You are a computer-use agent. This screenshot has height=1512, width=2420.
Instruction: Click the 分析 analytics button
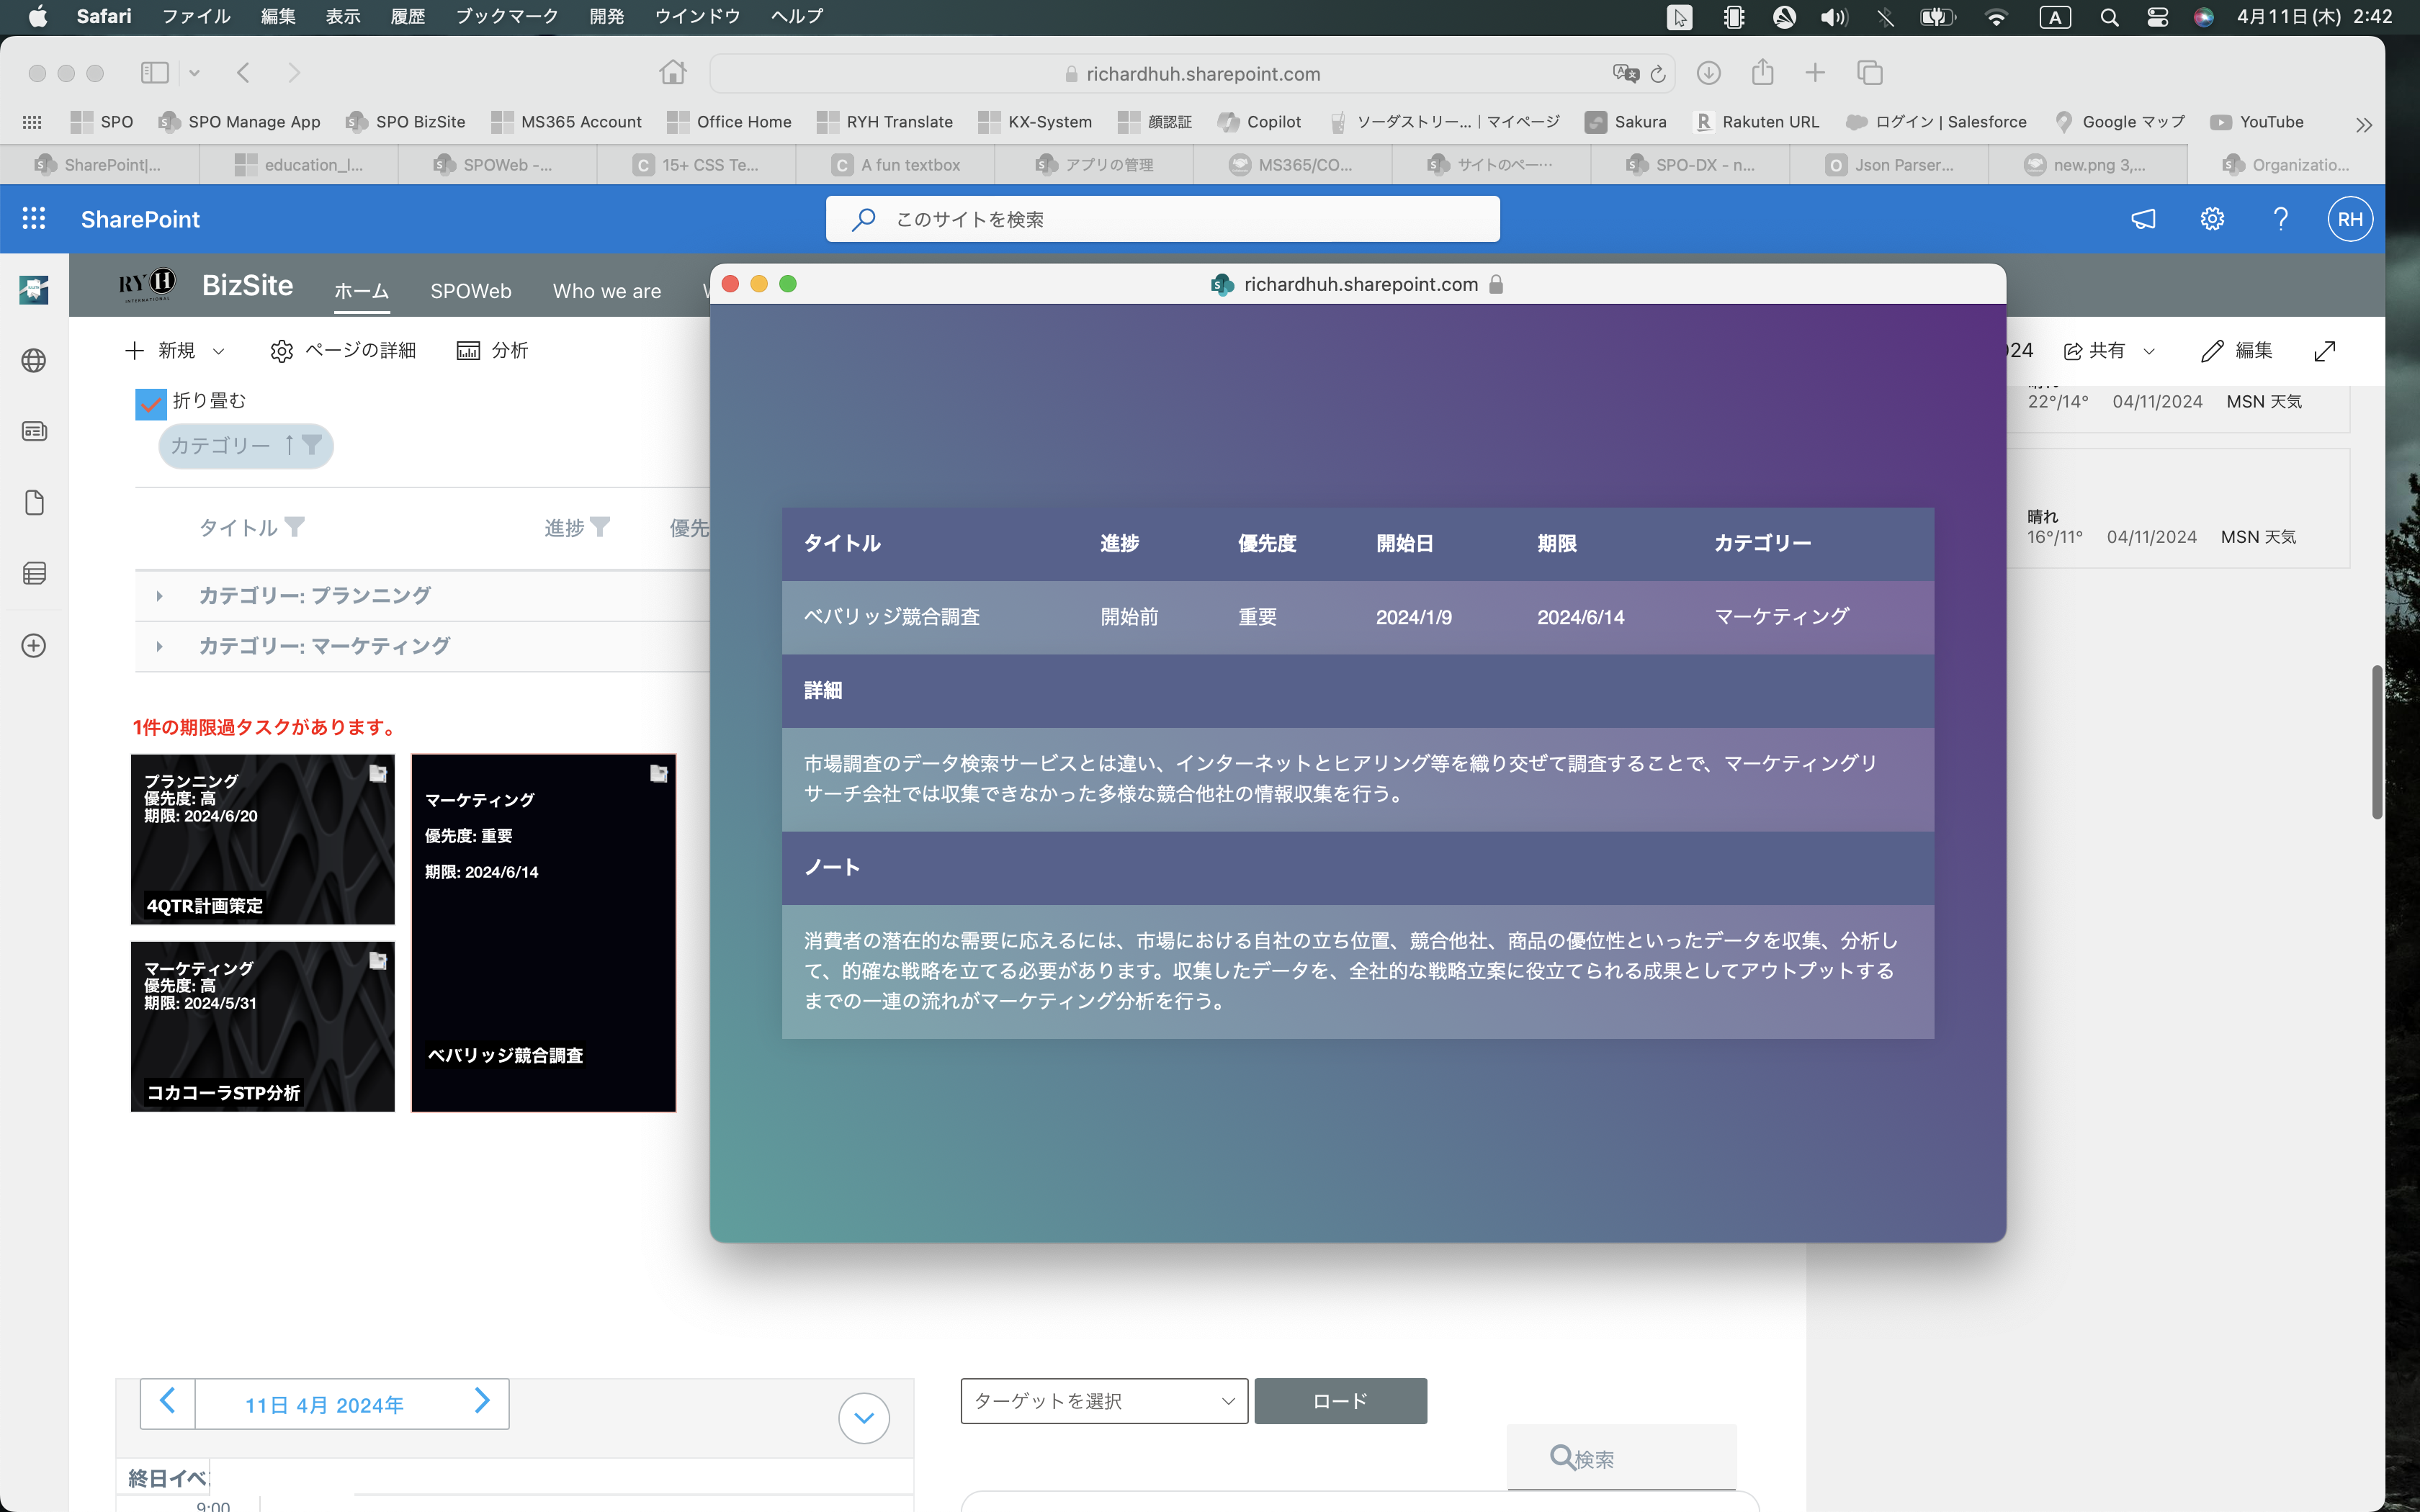pyautogui.click(x=492, y=351)
